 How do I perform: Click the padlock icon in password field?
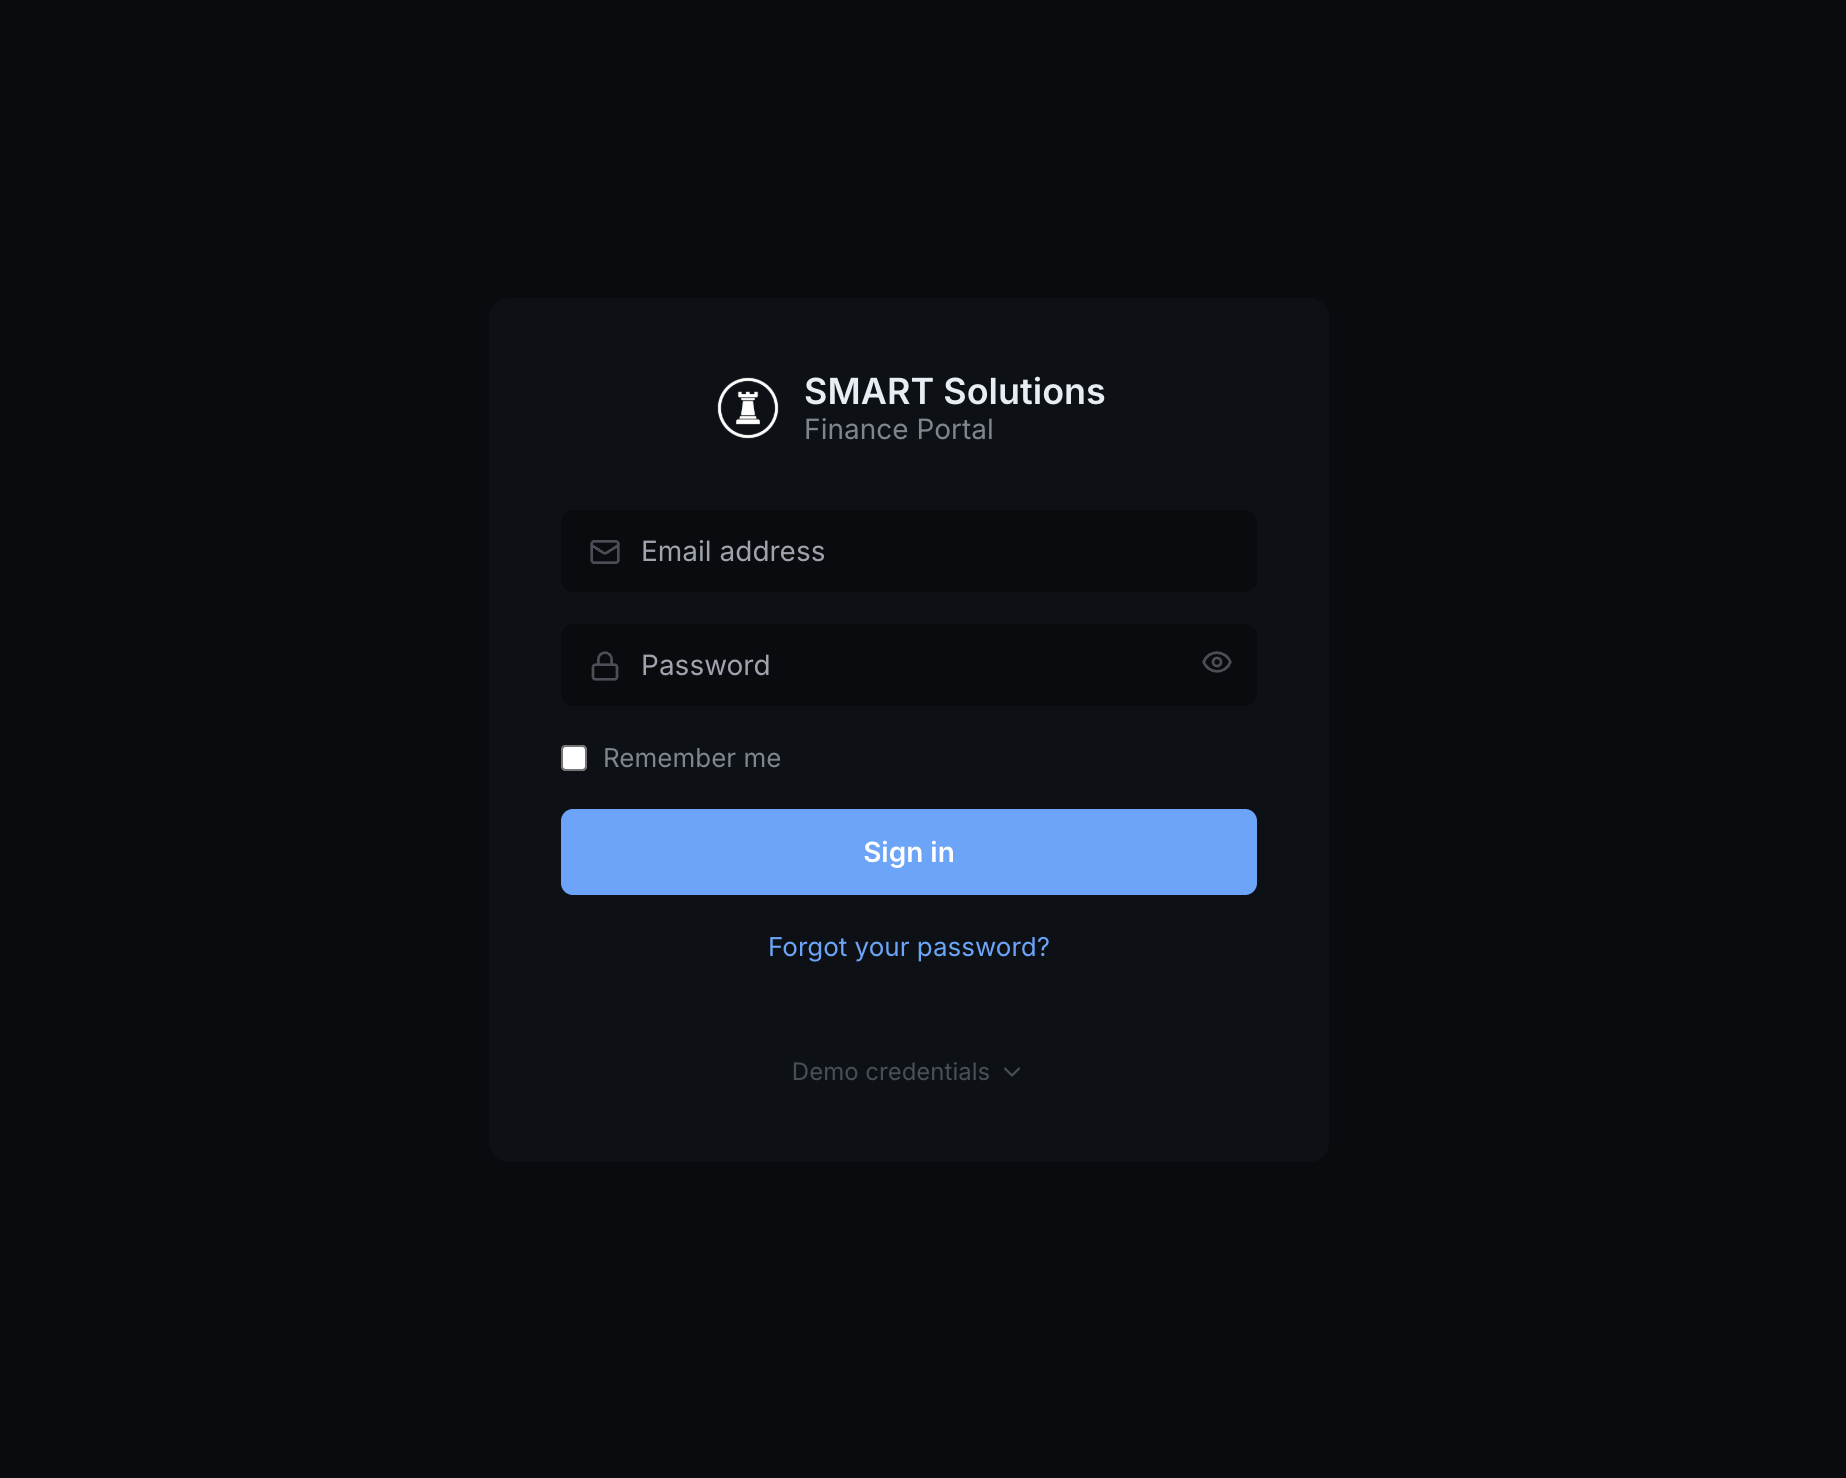(x=605, y=666)
